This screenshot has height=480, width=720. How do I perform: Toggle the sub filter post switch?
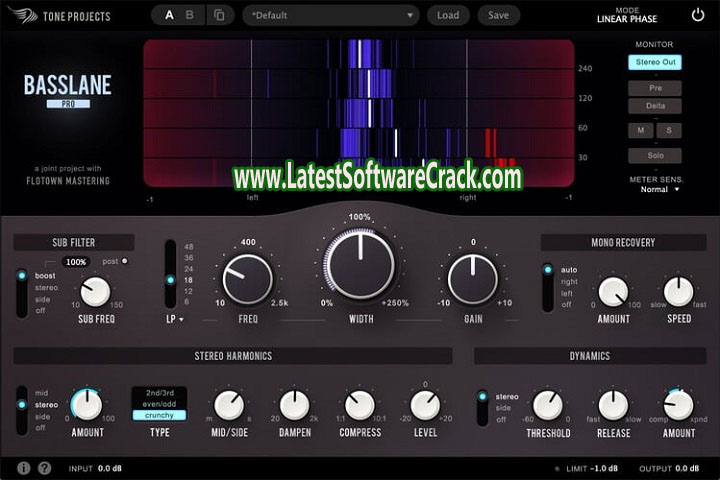coord(125,261)
